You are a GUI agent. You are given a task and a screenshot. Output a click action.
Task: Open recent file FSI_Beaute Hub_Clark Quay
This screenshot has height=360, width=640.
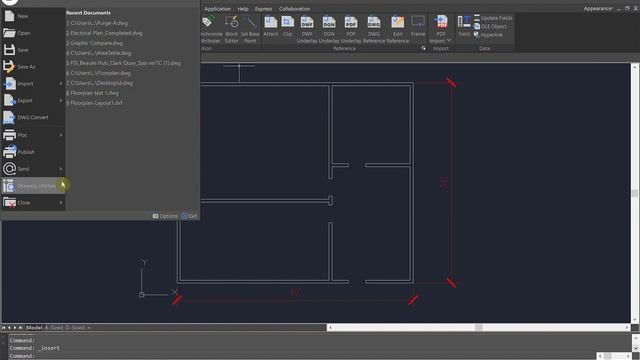click(x=123, y=63)
